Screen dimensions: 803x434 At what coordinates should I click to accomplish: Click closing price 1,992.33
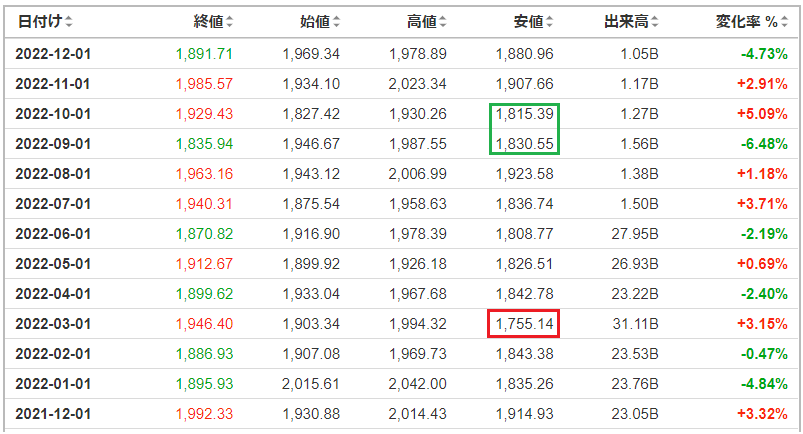[x=204, y=414]
